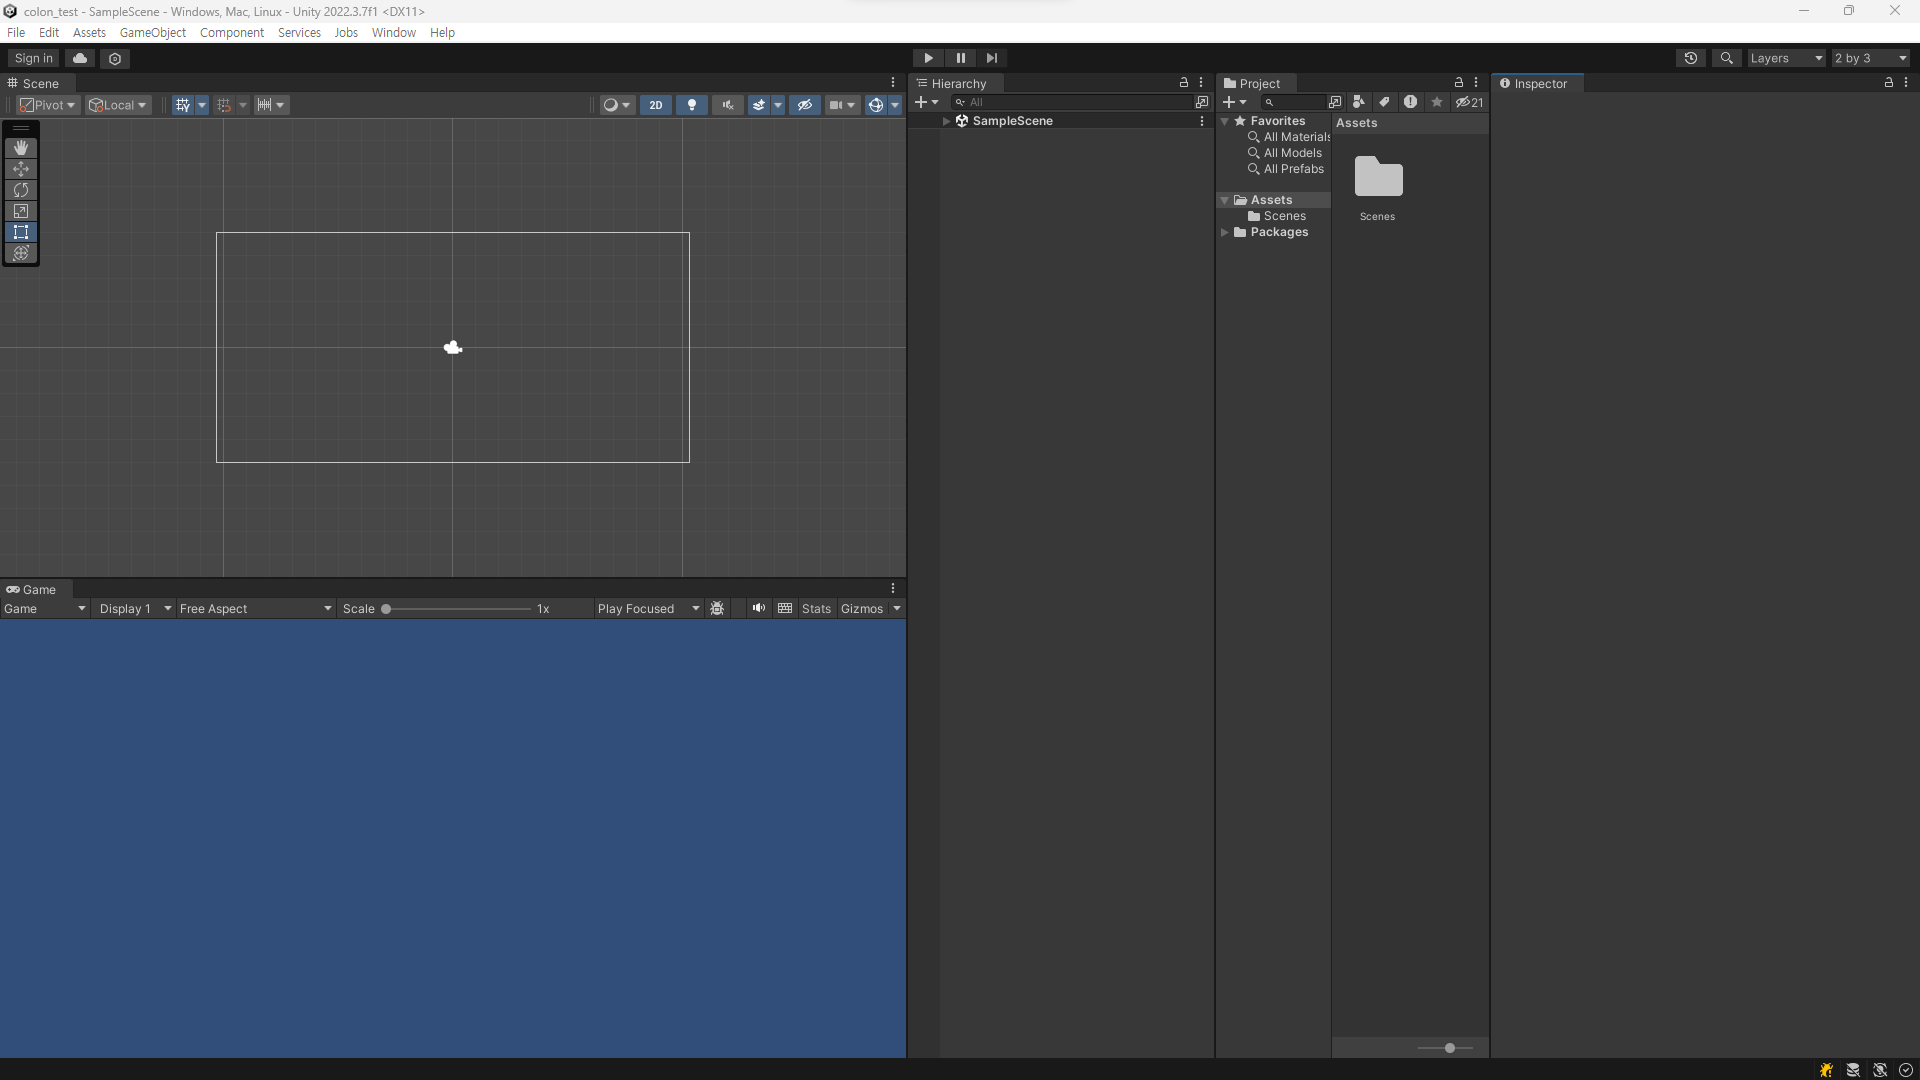Viewport: 1920px width, 1080px height.
Task: Open the account settings gear icon
Action: pos(115,59)
